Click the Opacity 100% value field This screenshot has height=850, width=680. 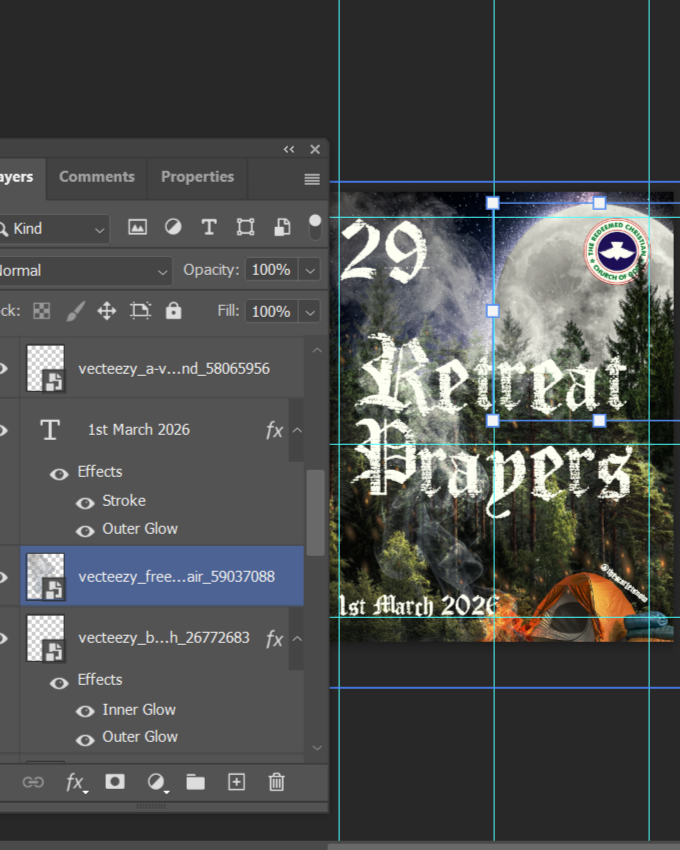click(271, 270)
